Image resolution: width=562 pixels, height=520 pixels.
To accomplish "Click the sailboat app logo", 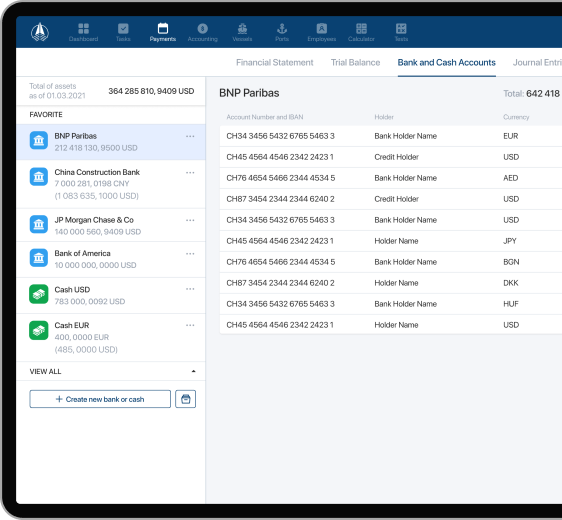I will [x=40, y=32].
